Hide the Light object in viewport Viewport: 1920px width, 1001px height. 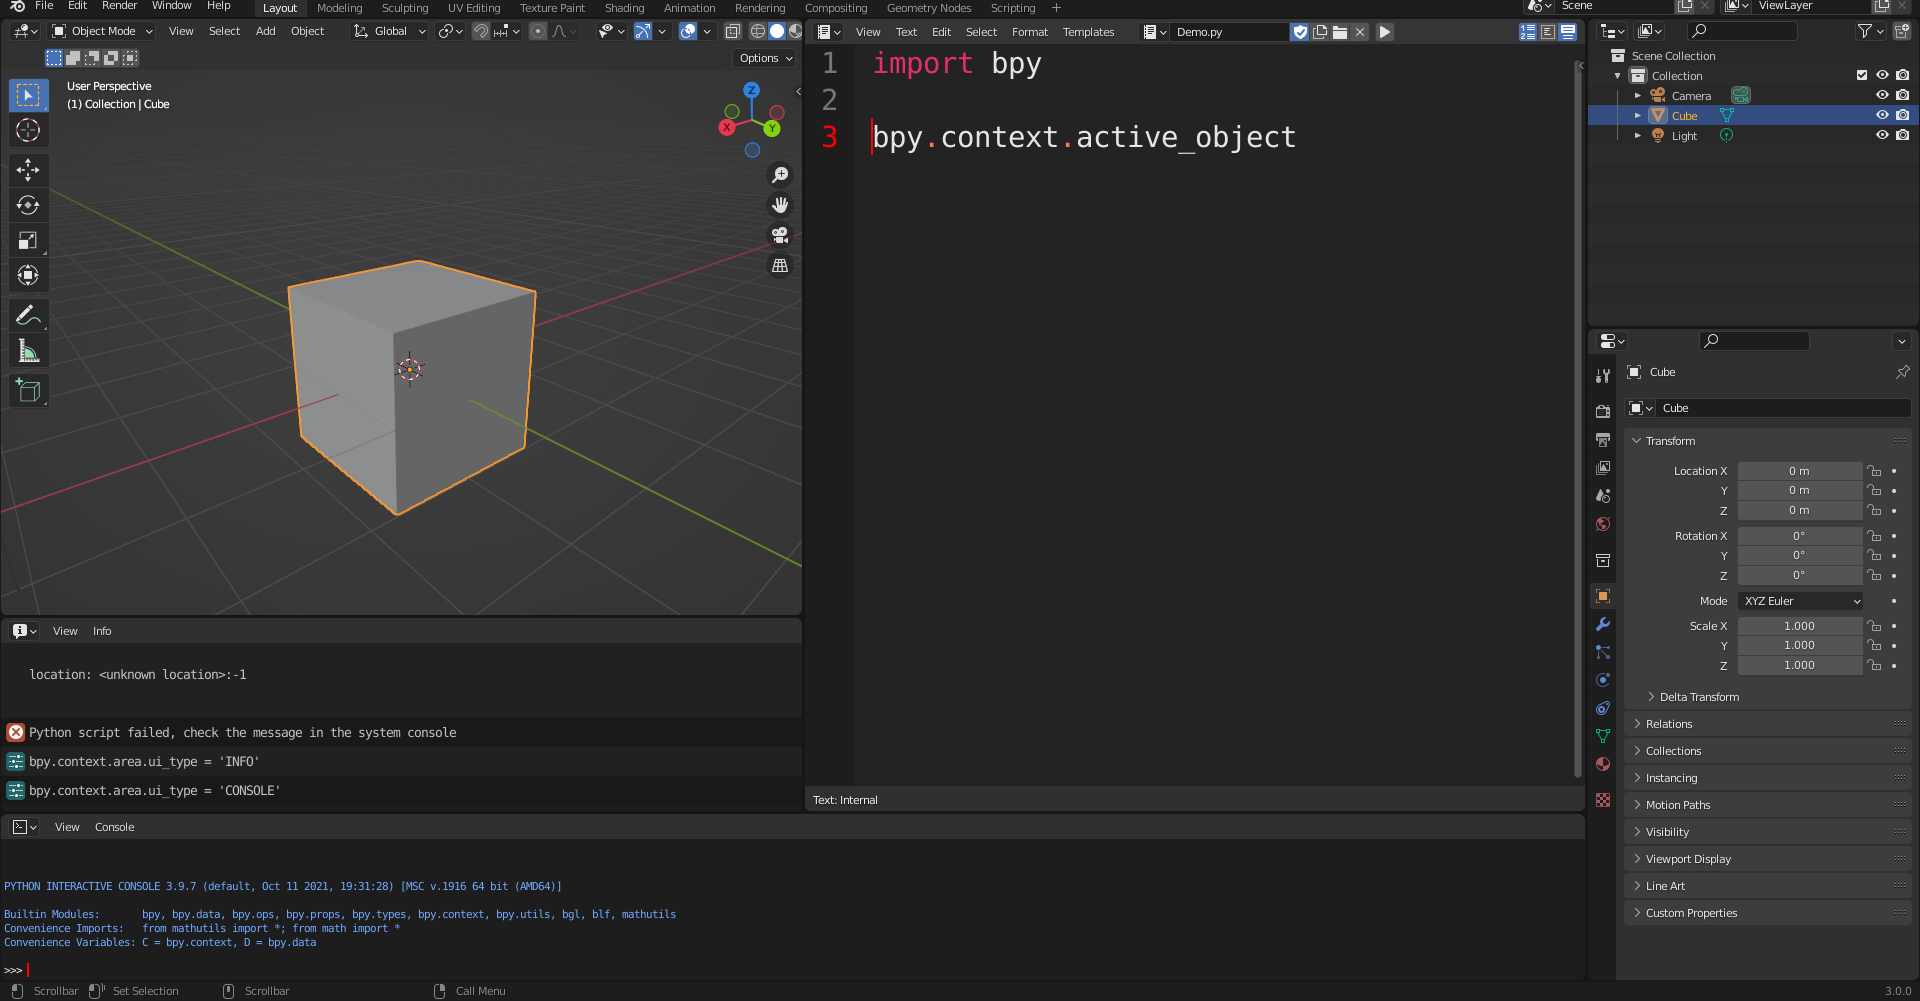[1882, 135]
